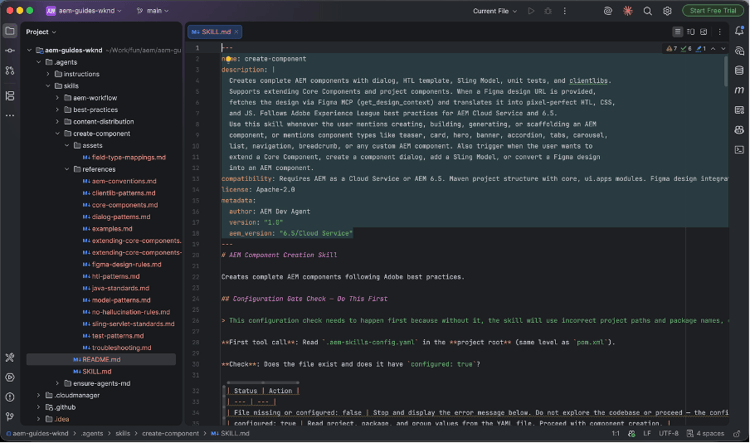750x443 pixels.
Task: Collapse the references folder
Action: pos(67,169)
